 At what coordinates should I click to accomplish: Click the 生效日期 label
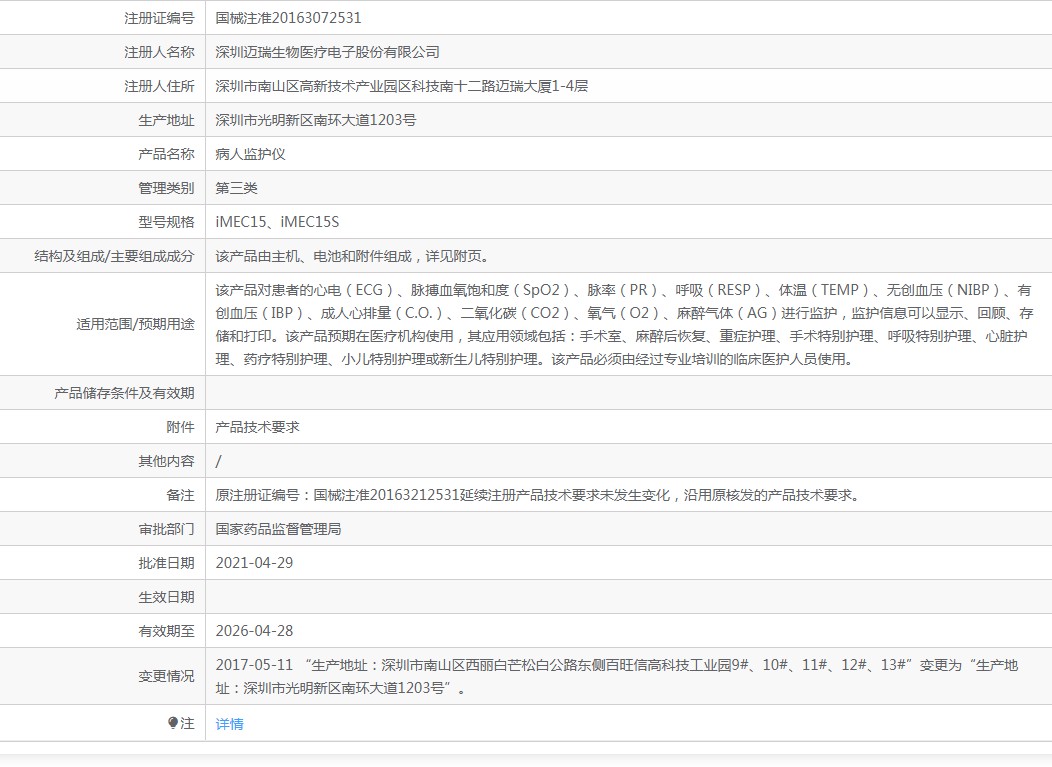166,597
